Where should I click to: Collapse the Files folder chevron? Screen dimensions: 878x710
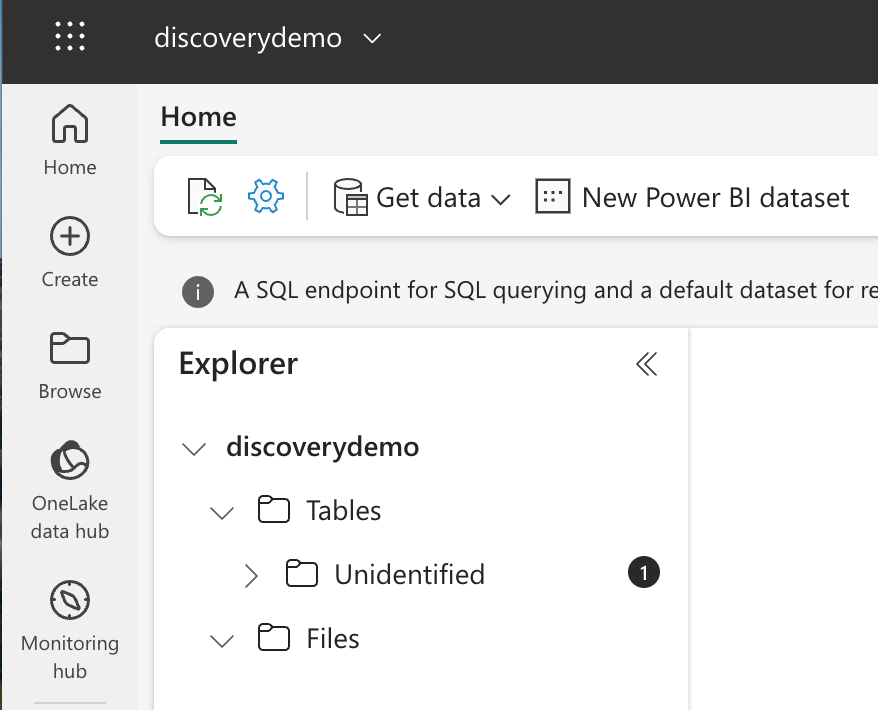point(222,641)
